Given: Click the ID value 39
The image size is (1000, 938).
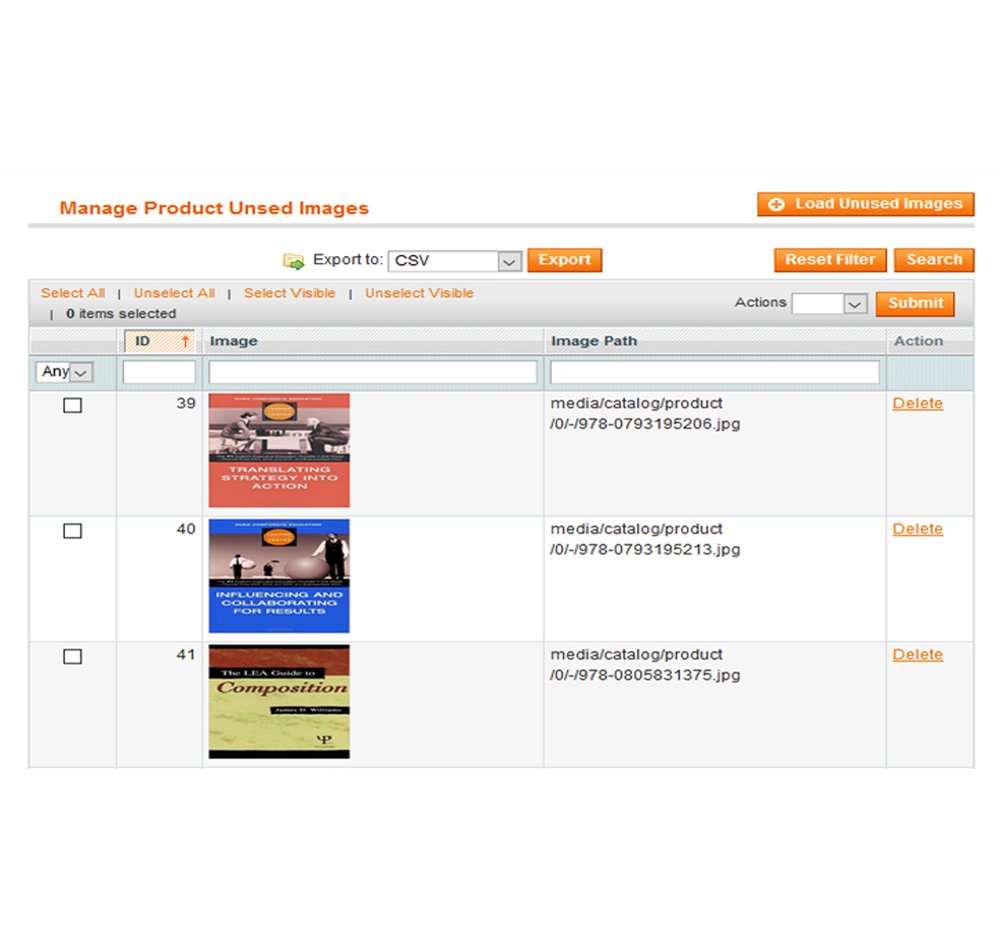Looking at the screenshot, I should pos(186,404).
